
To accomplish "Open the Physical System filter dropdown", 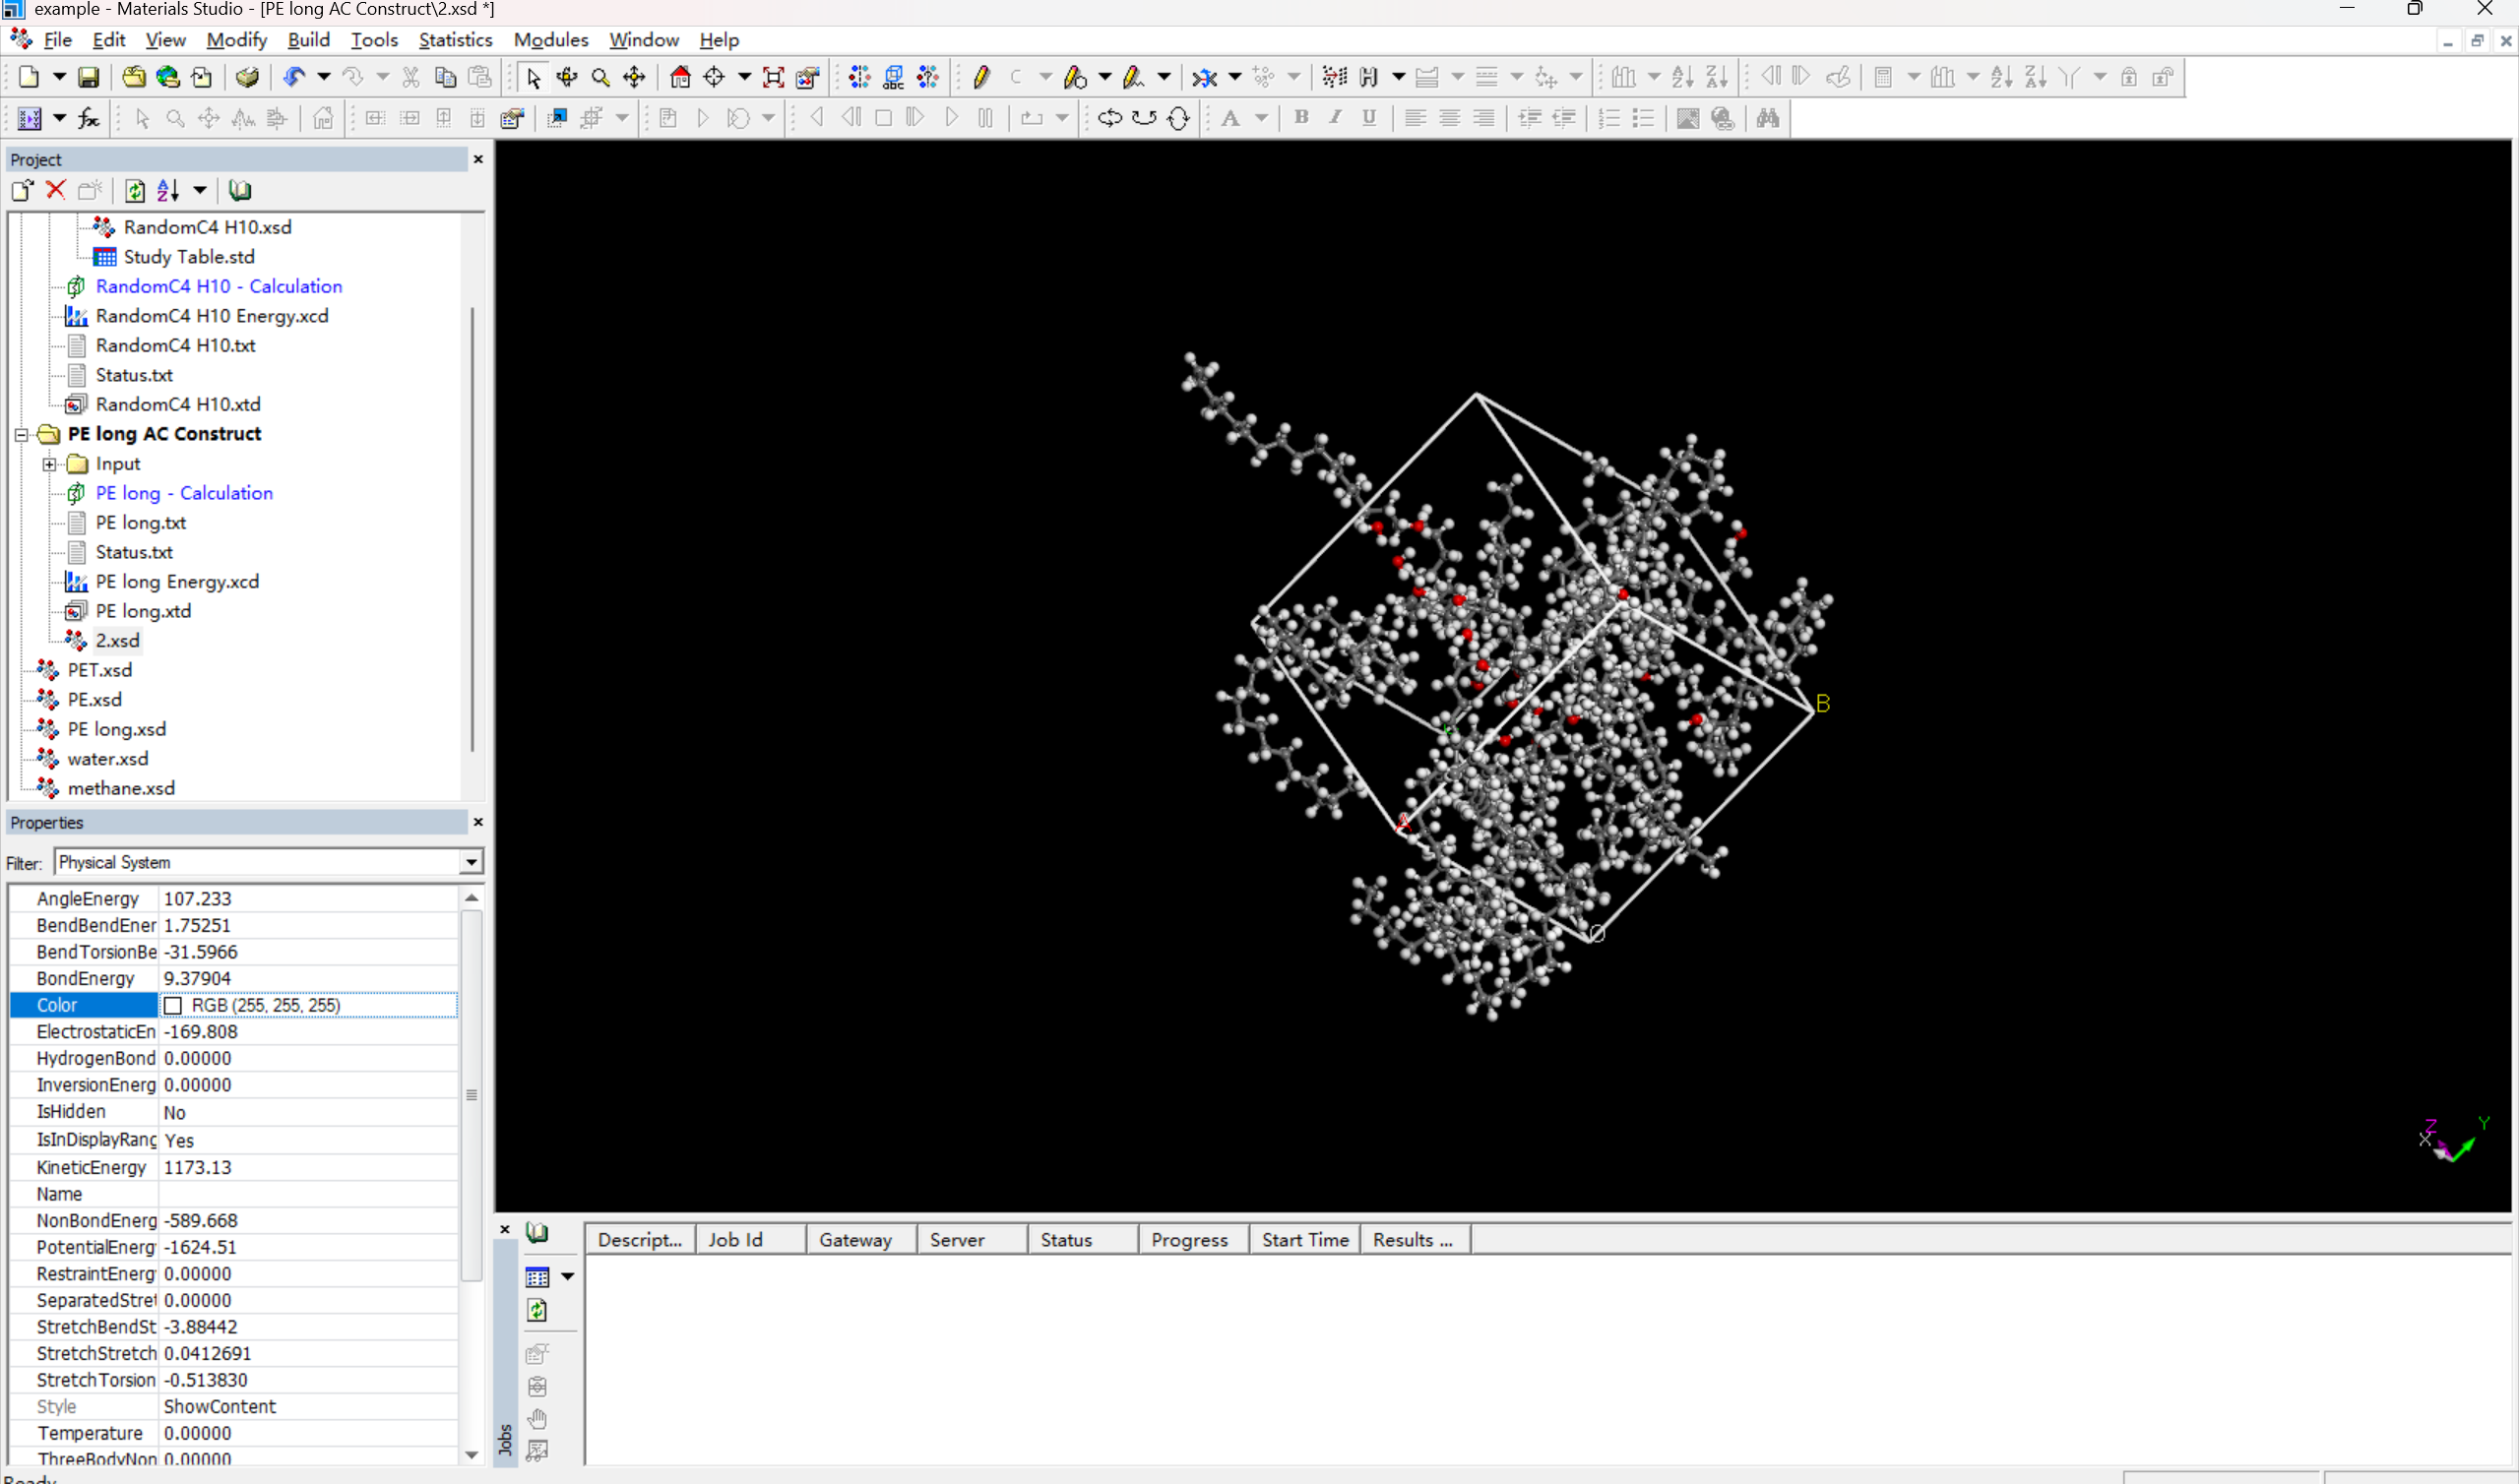I will pyautogui.click(x=471, y=862).
